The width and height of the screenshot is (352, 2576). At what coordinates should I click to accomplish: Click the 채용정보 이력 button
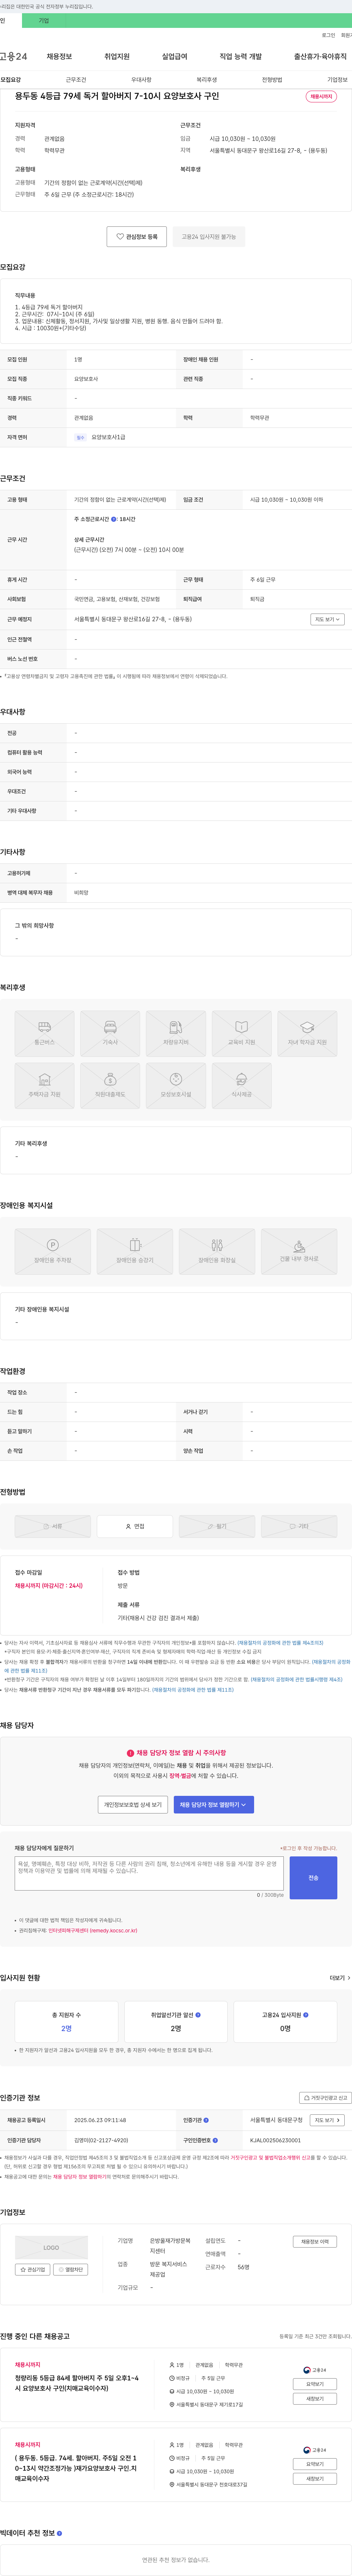[315, 2242]
